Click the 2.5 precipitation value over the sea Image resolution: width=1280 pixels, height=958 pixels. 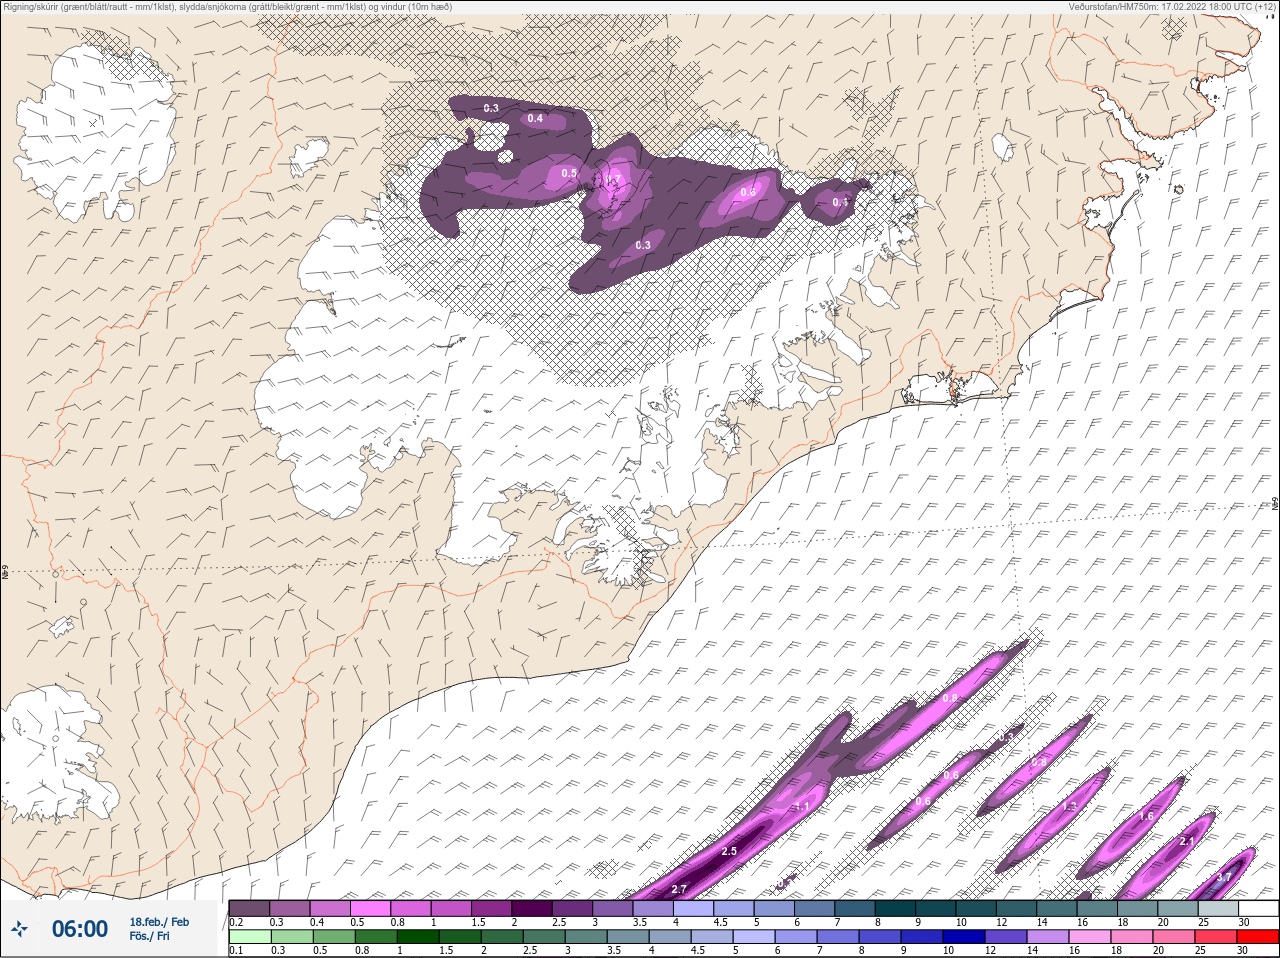tap(729, 851)
